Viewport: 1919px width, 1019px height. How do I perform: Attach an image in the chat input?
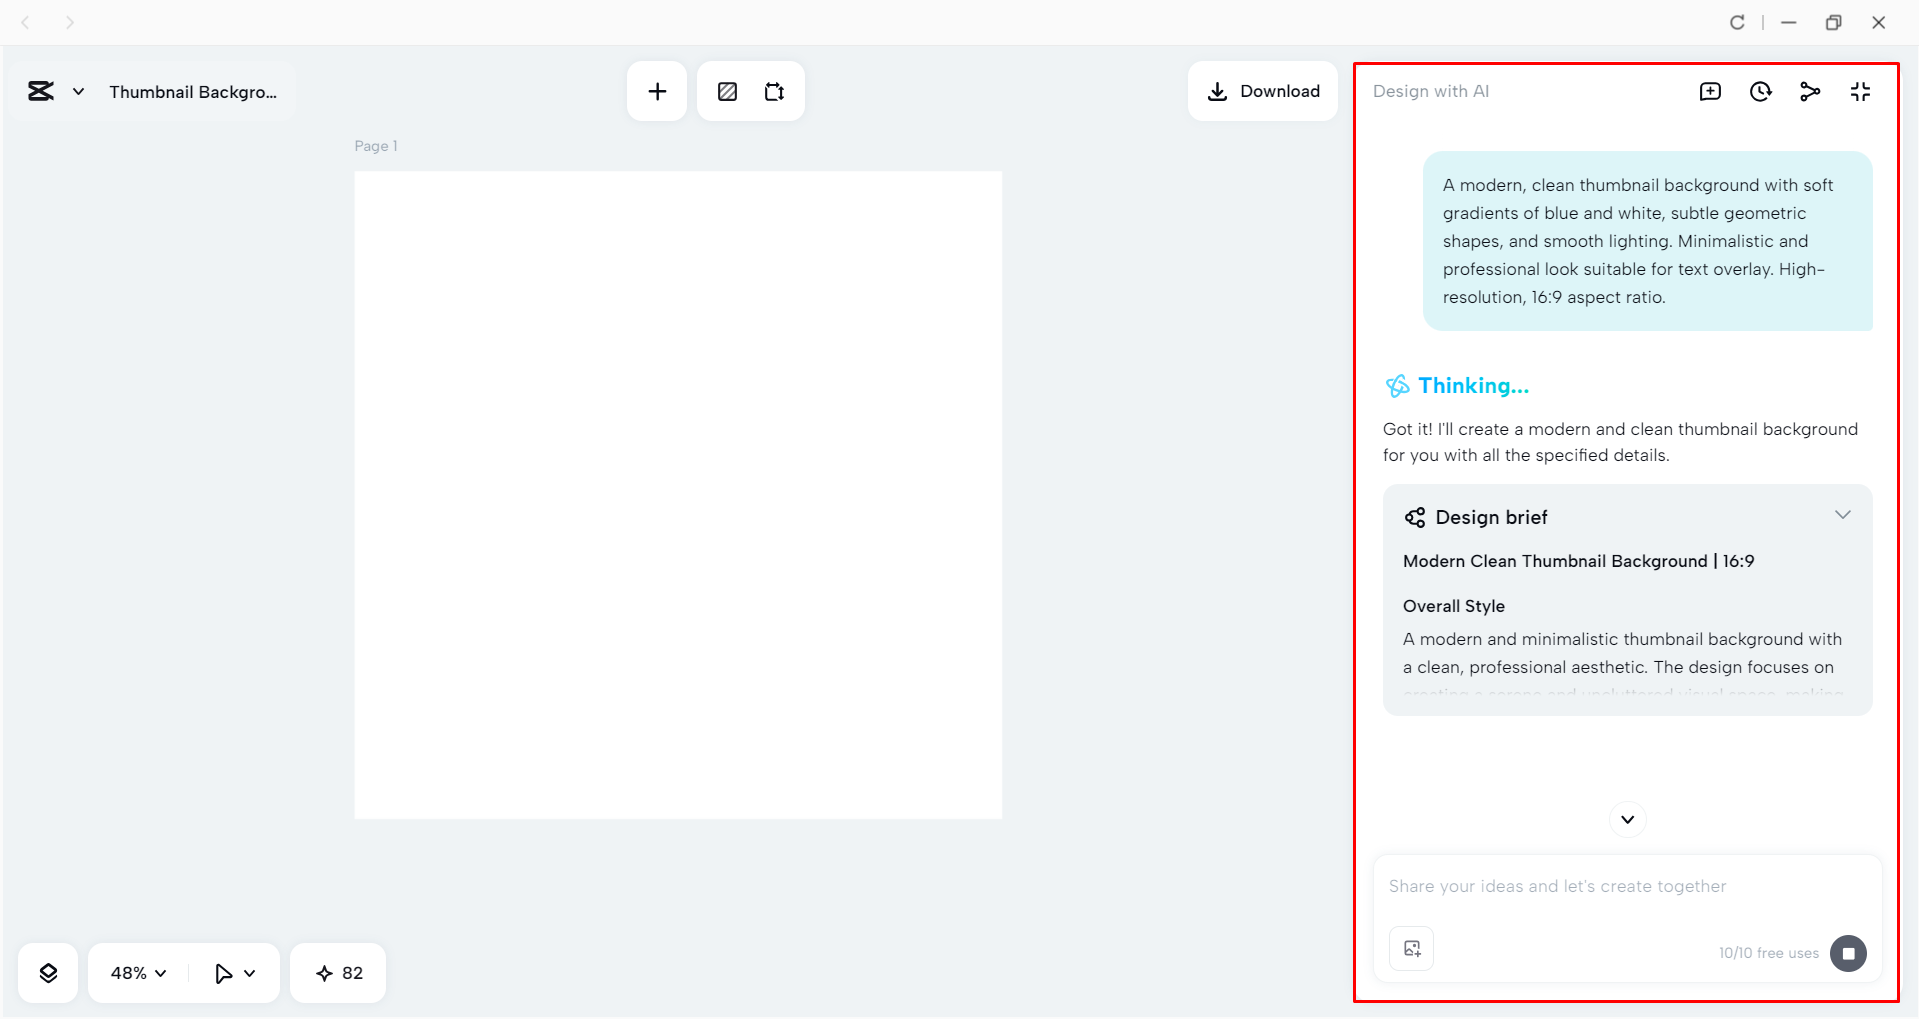tap(1410, 948)
